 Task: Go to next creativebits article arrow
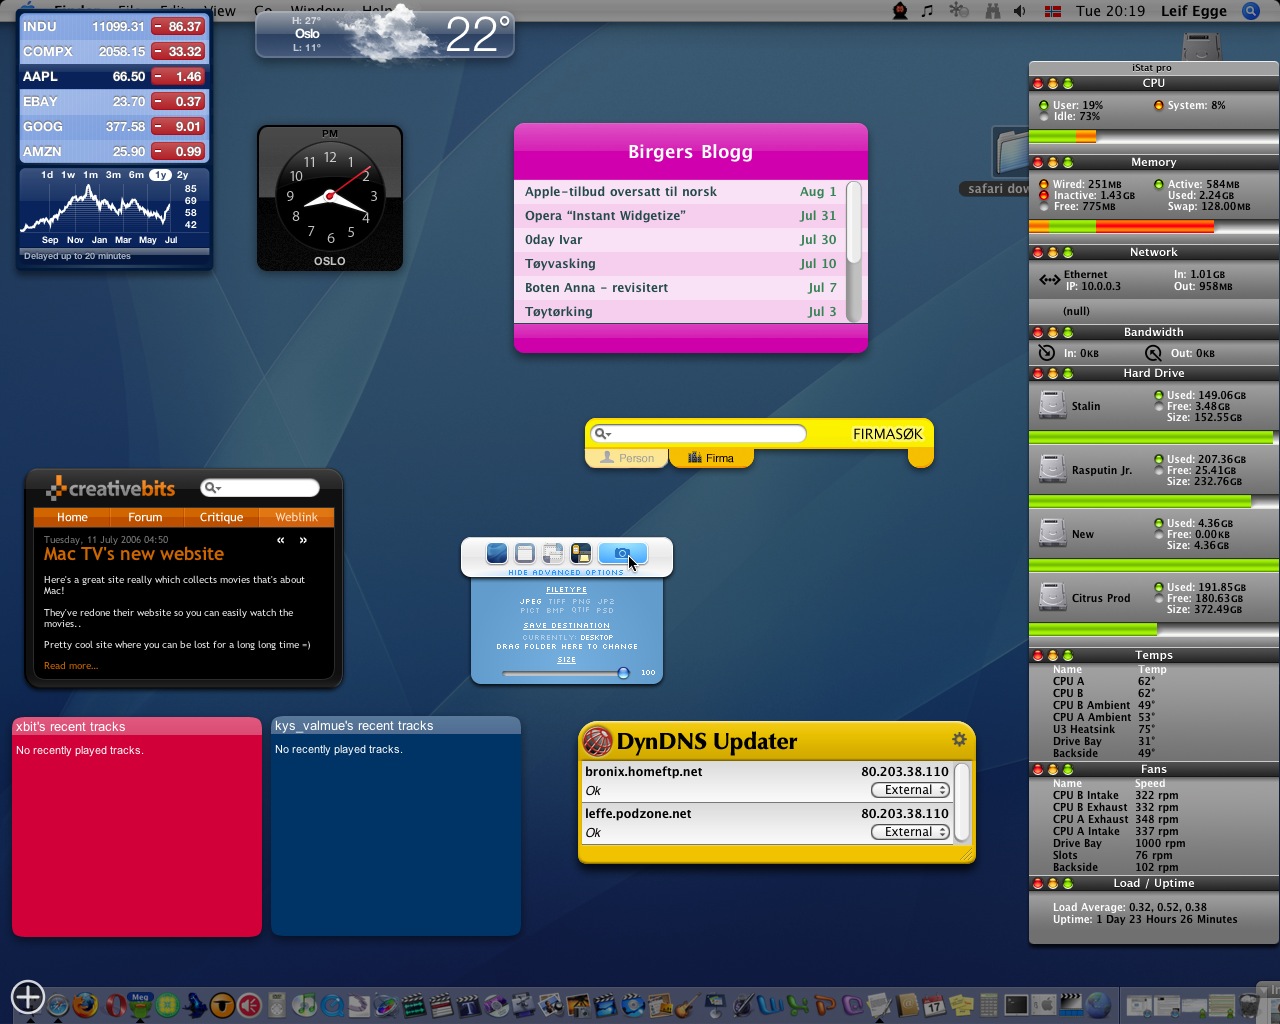tap(303, 540)
